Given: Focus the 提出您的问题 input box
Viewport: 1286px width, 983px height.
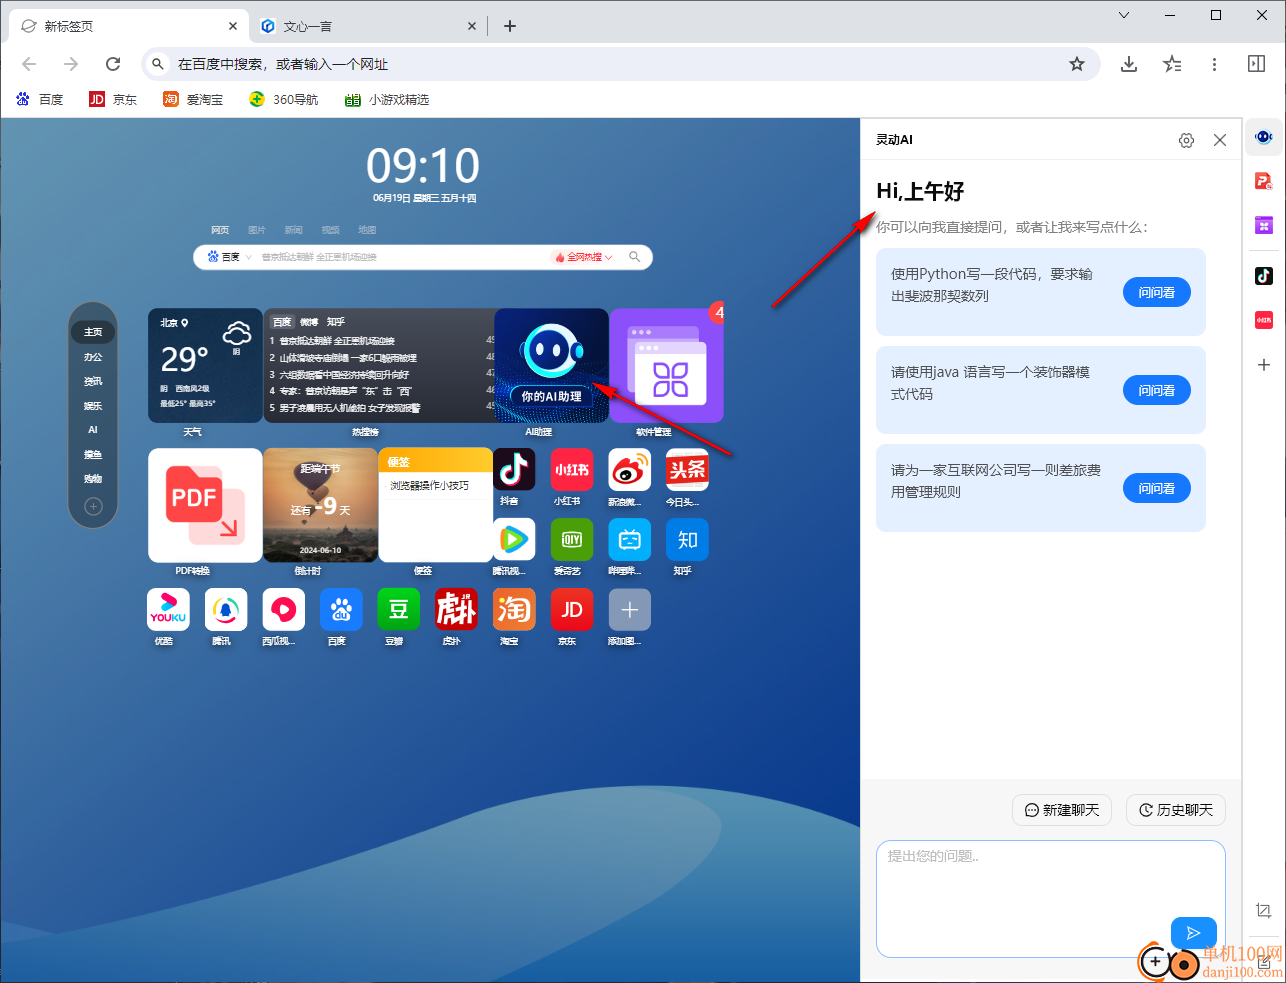Looking at the screenshot, I should [x=1051, y=899].
